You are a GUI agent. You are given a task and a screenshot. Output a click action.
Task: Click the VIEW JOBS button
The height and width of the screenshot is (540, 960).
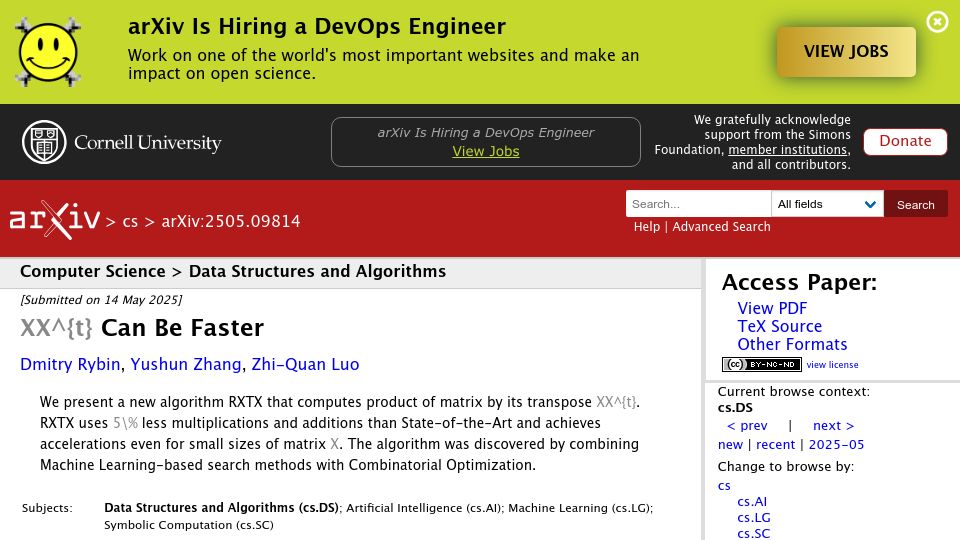(846, 51)
